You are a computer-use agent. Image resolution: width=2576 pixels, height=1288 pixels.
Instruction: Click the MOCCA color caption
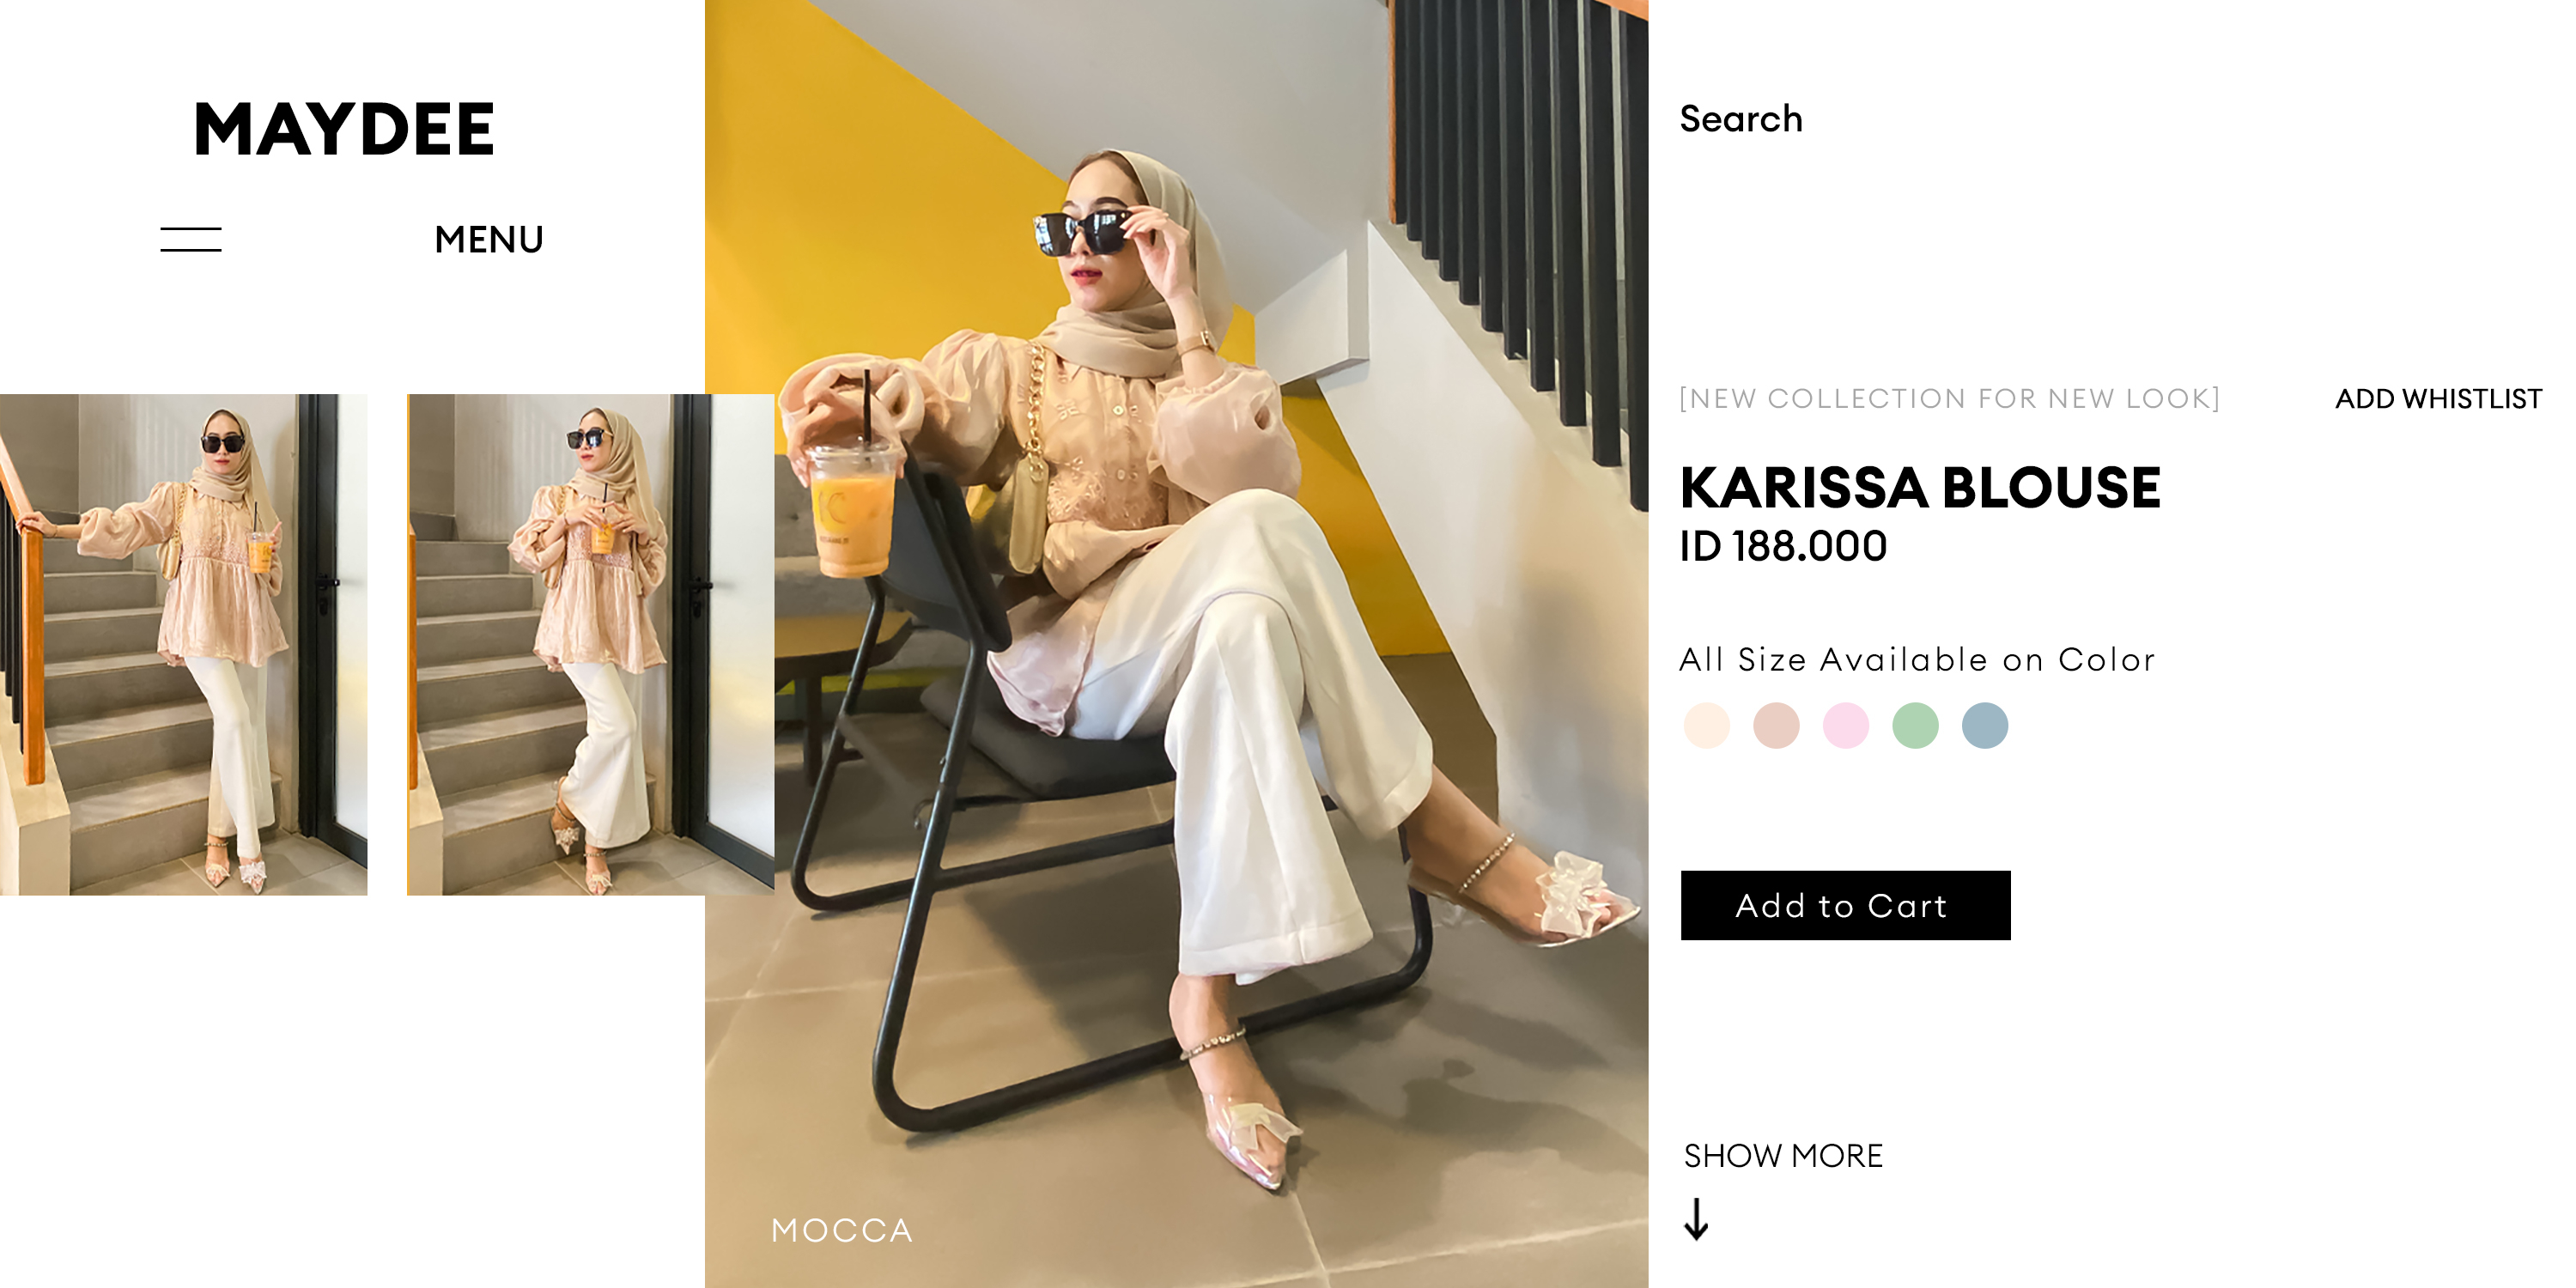click(x=842, y=1230)
